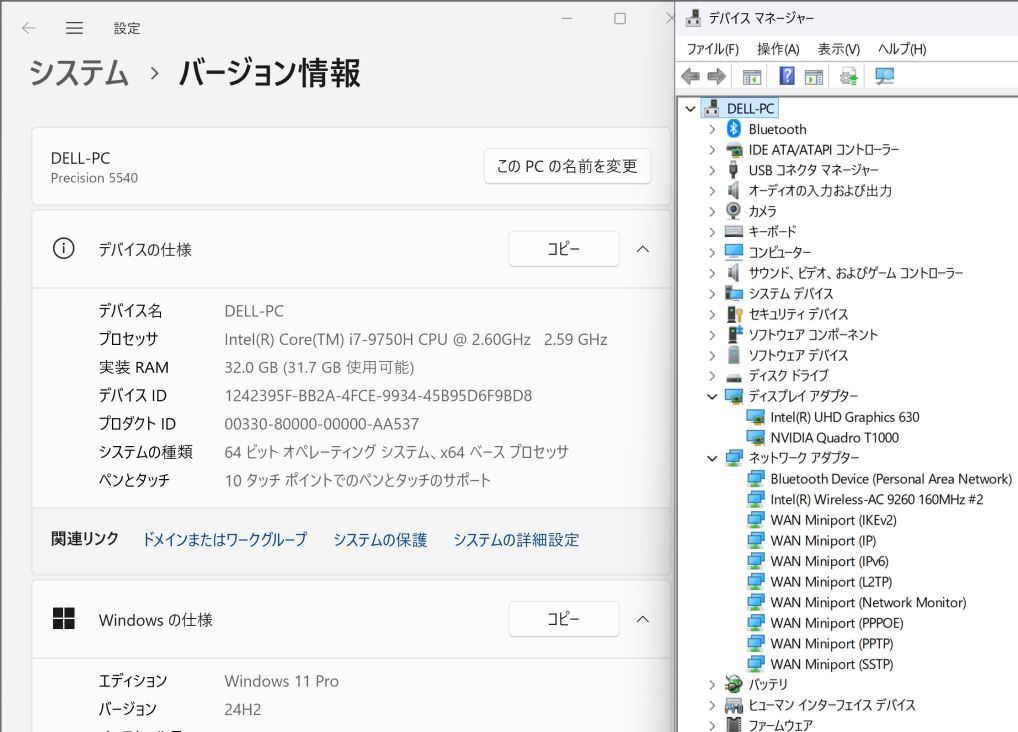The image size is (1018, 732).
Task: Expand the サウンド、ビデオ、およびゲーム コントローラー category
Action: pos(712,273)
